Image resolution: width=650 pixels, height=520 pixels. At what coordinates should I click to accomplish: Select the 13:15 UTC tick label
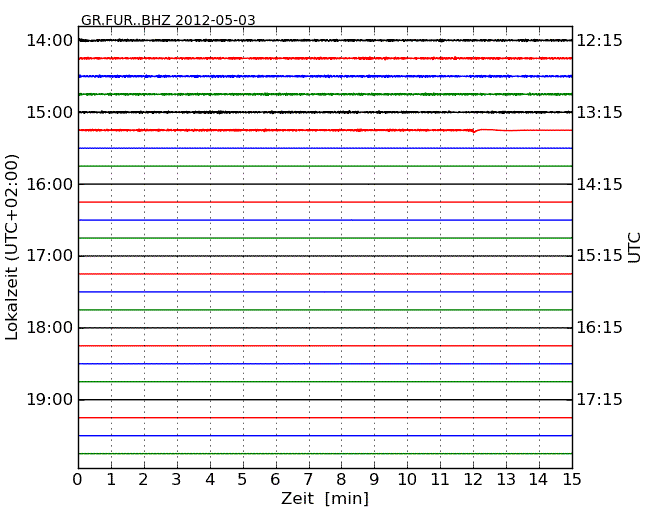click(600, 112)
